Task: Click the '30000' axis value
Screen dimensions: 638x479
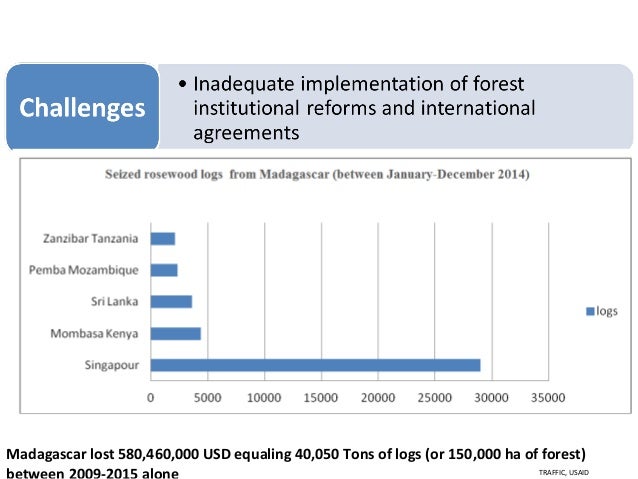Action: [492, 398]
